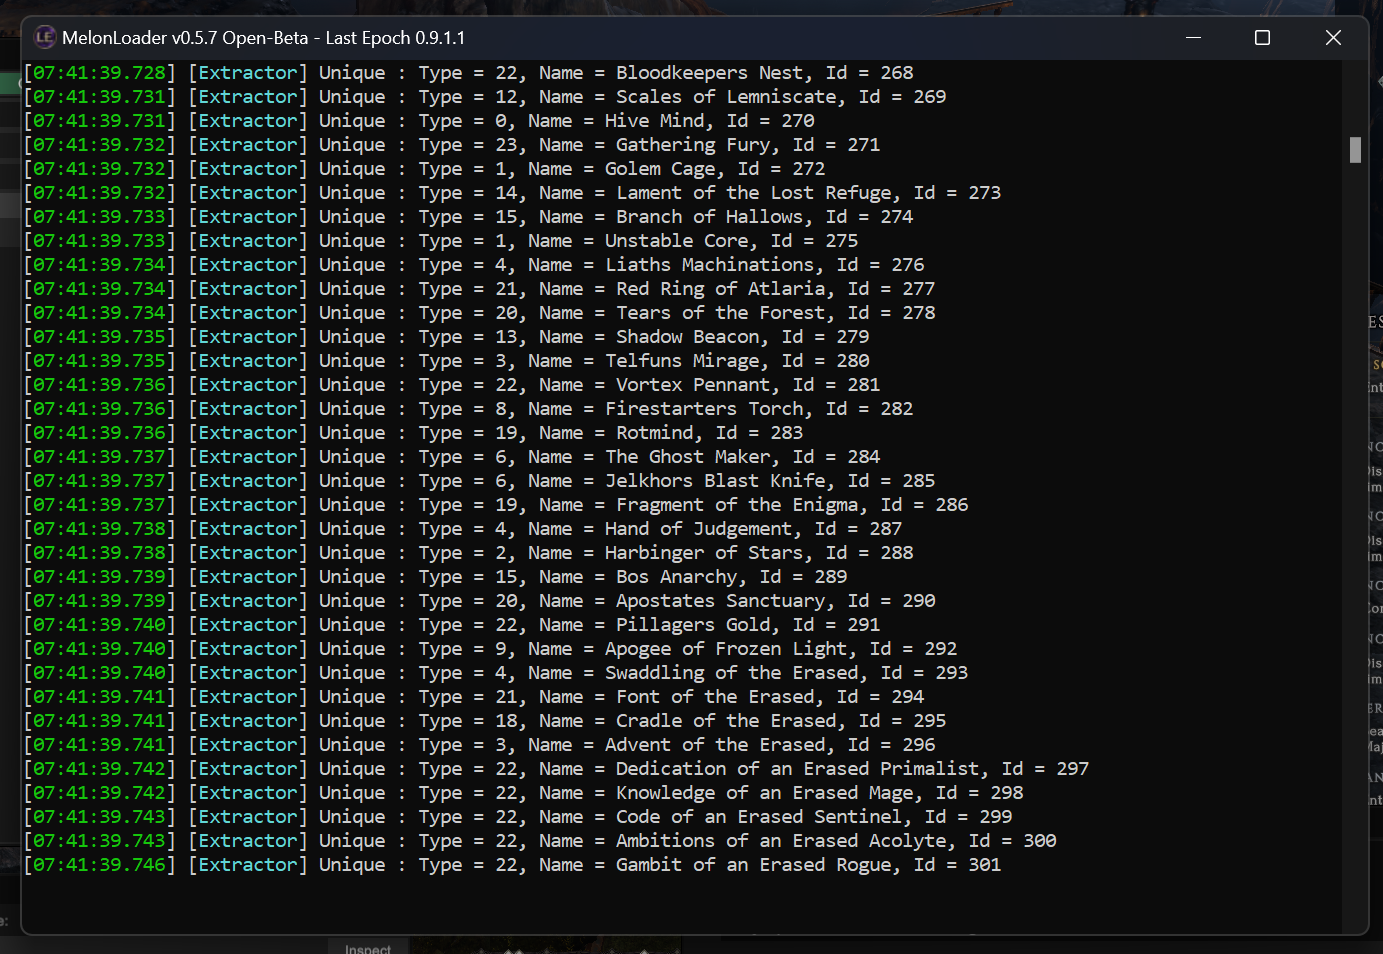Click the 'Tears of the Forest' name

pos(720,313)
